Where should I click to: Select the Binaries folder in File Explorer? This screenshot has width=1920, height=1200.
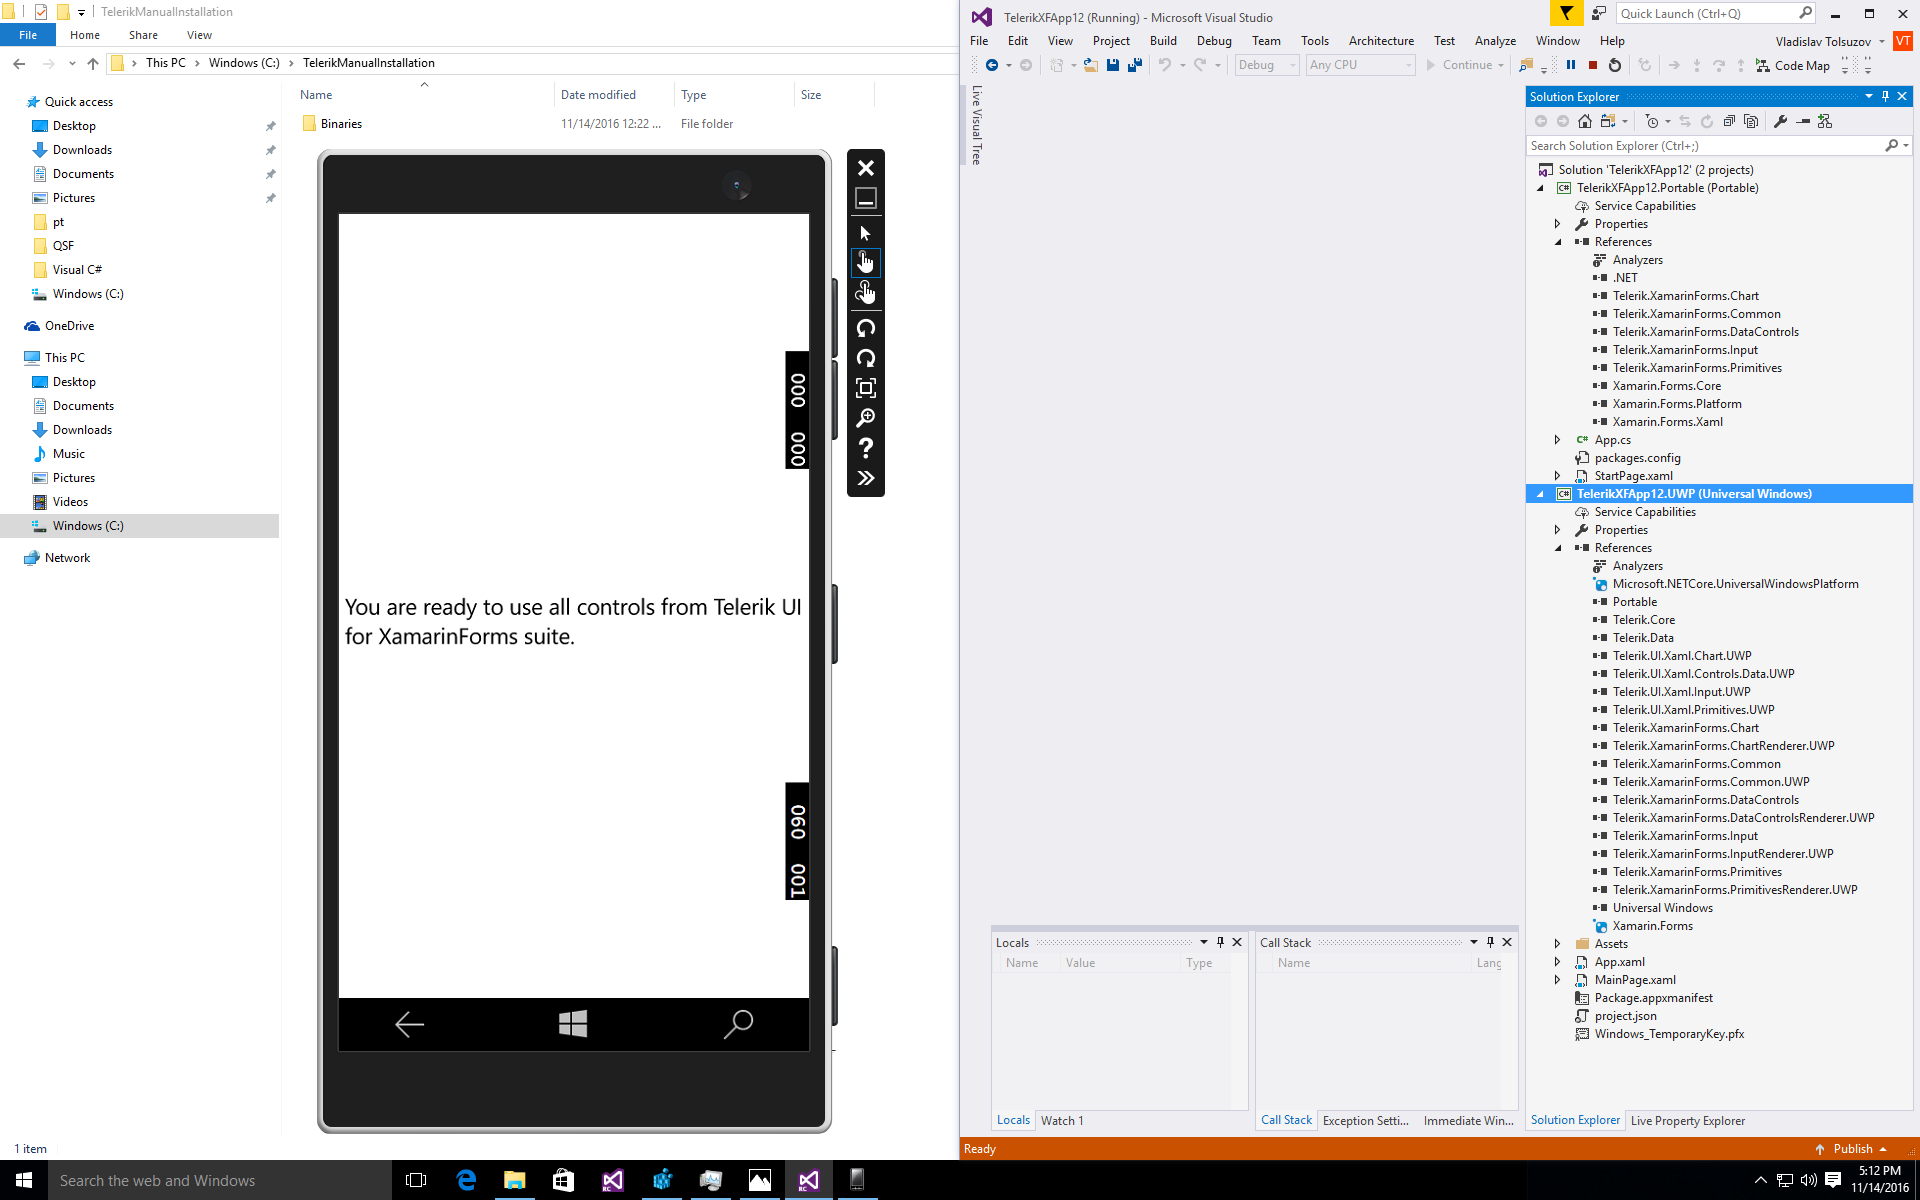[341, 124]
